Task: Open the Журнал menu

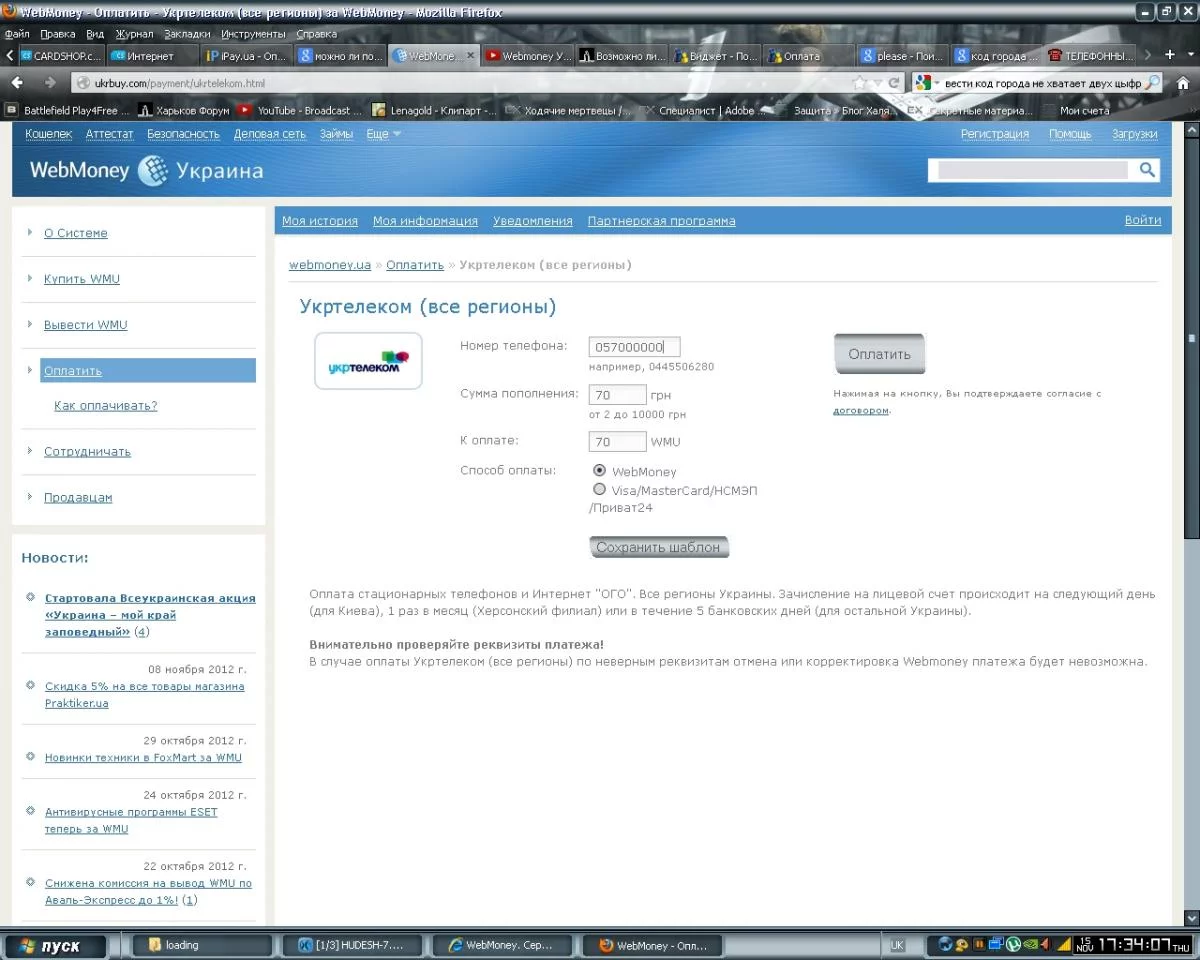Action: pyautogui.click(x=134, y=34)
